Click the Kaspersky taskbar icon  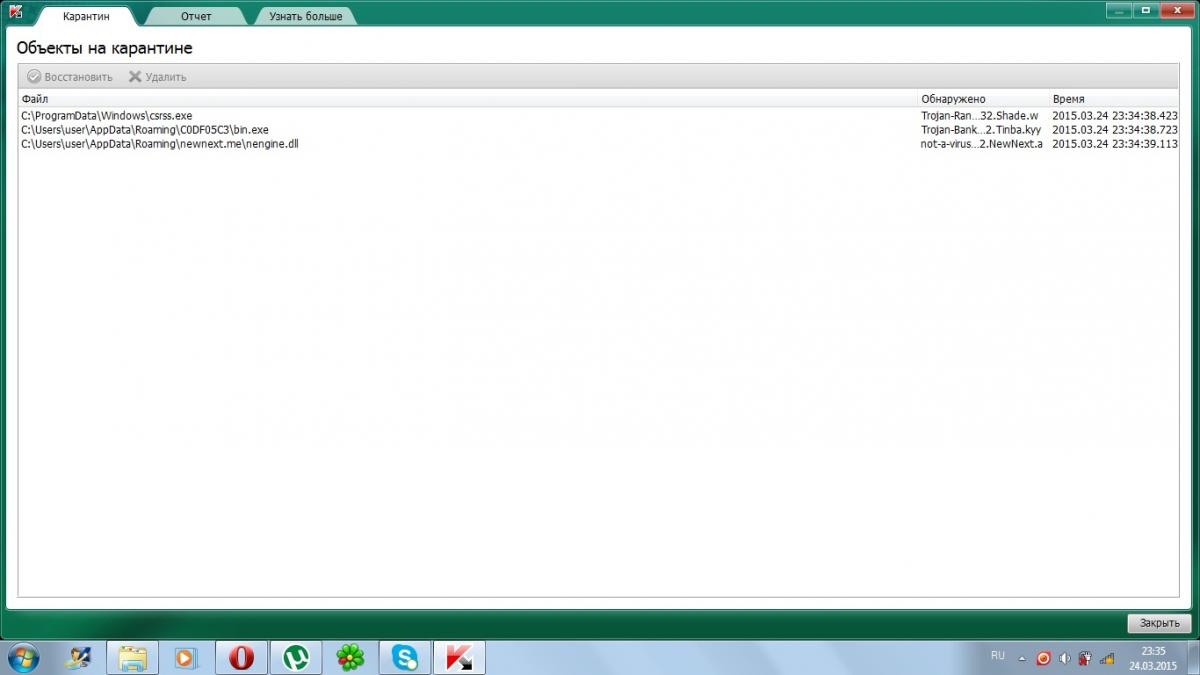click(x=460, y=658)
